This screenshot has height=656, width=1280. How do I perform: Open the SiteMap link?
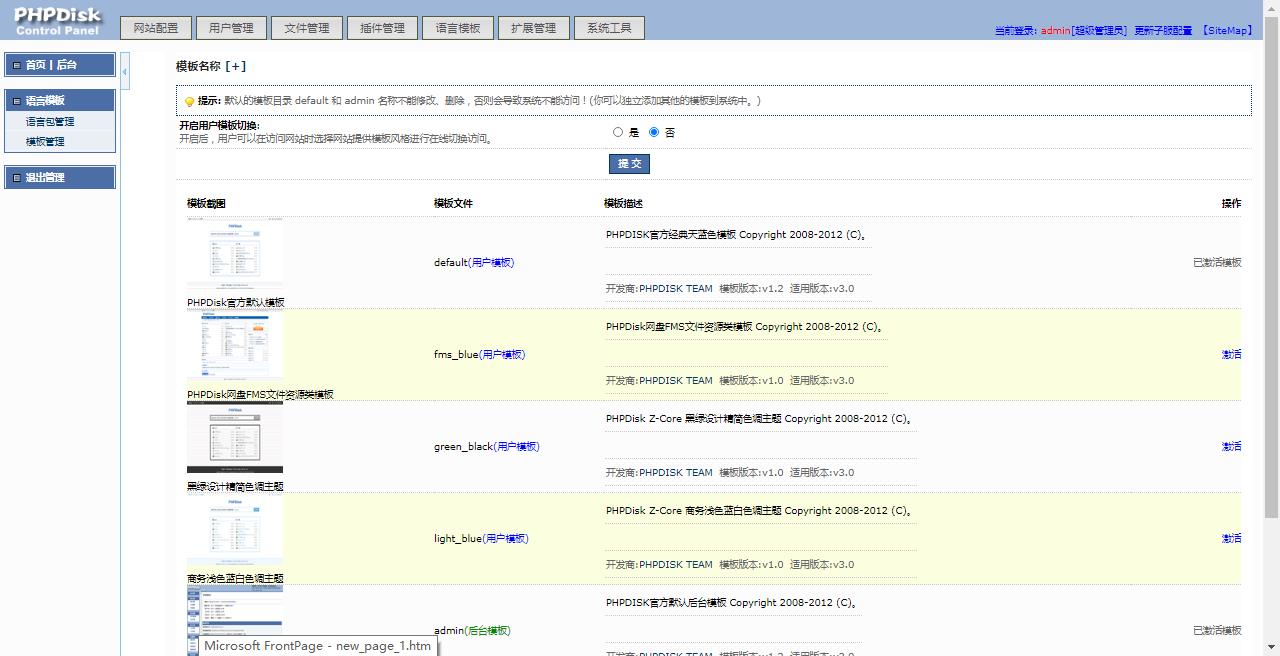point(1227,31)
